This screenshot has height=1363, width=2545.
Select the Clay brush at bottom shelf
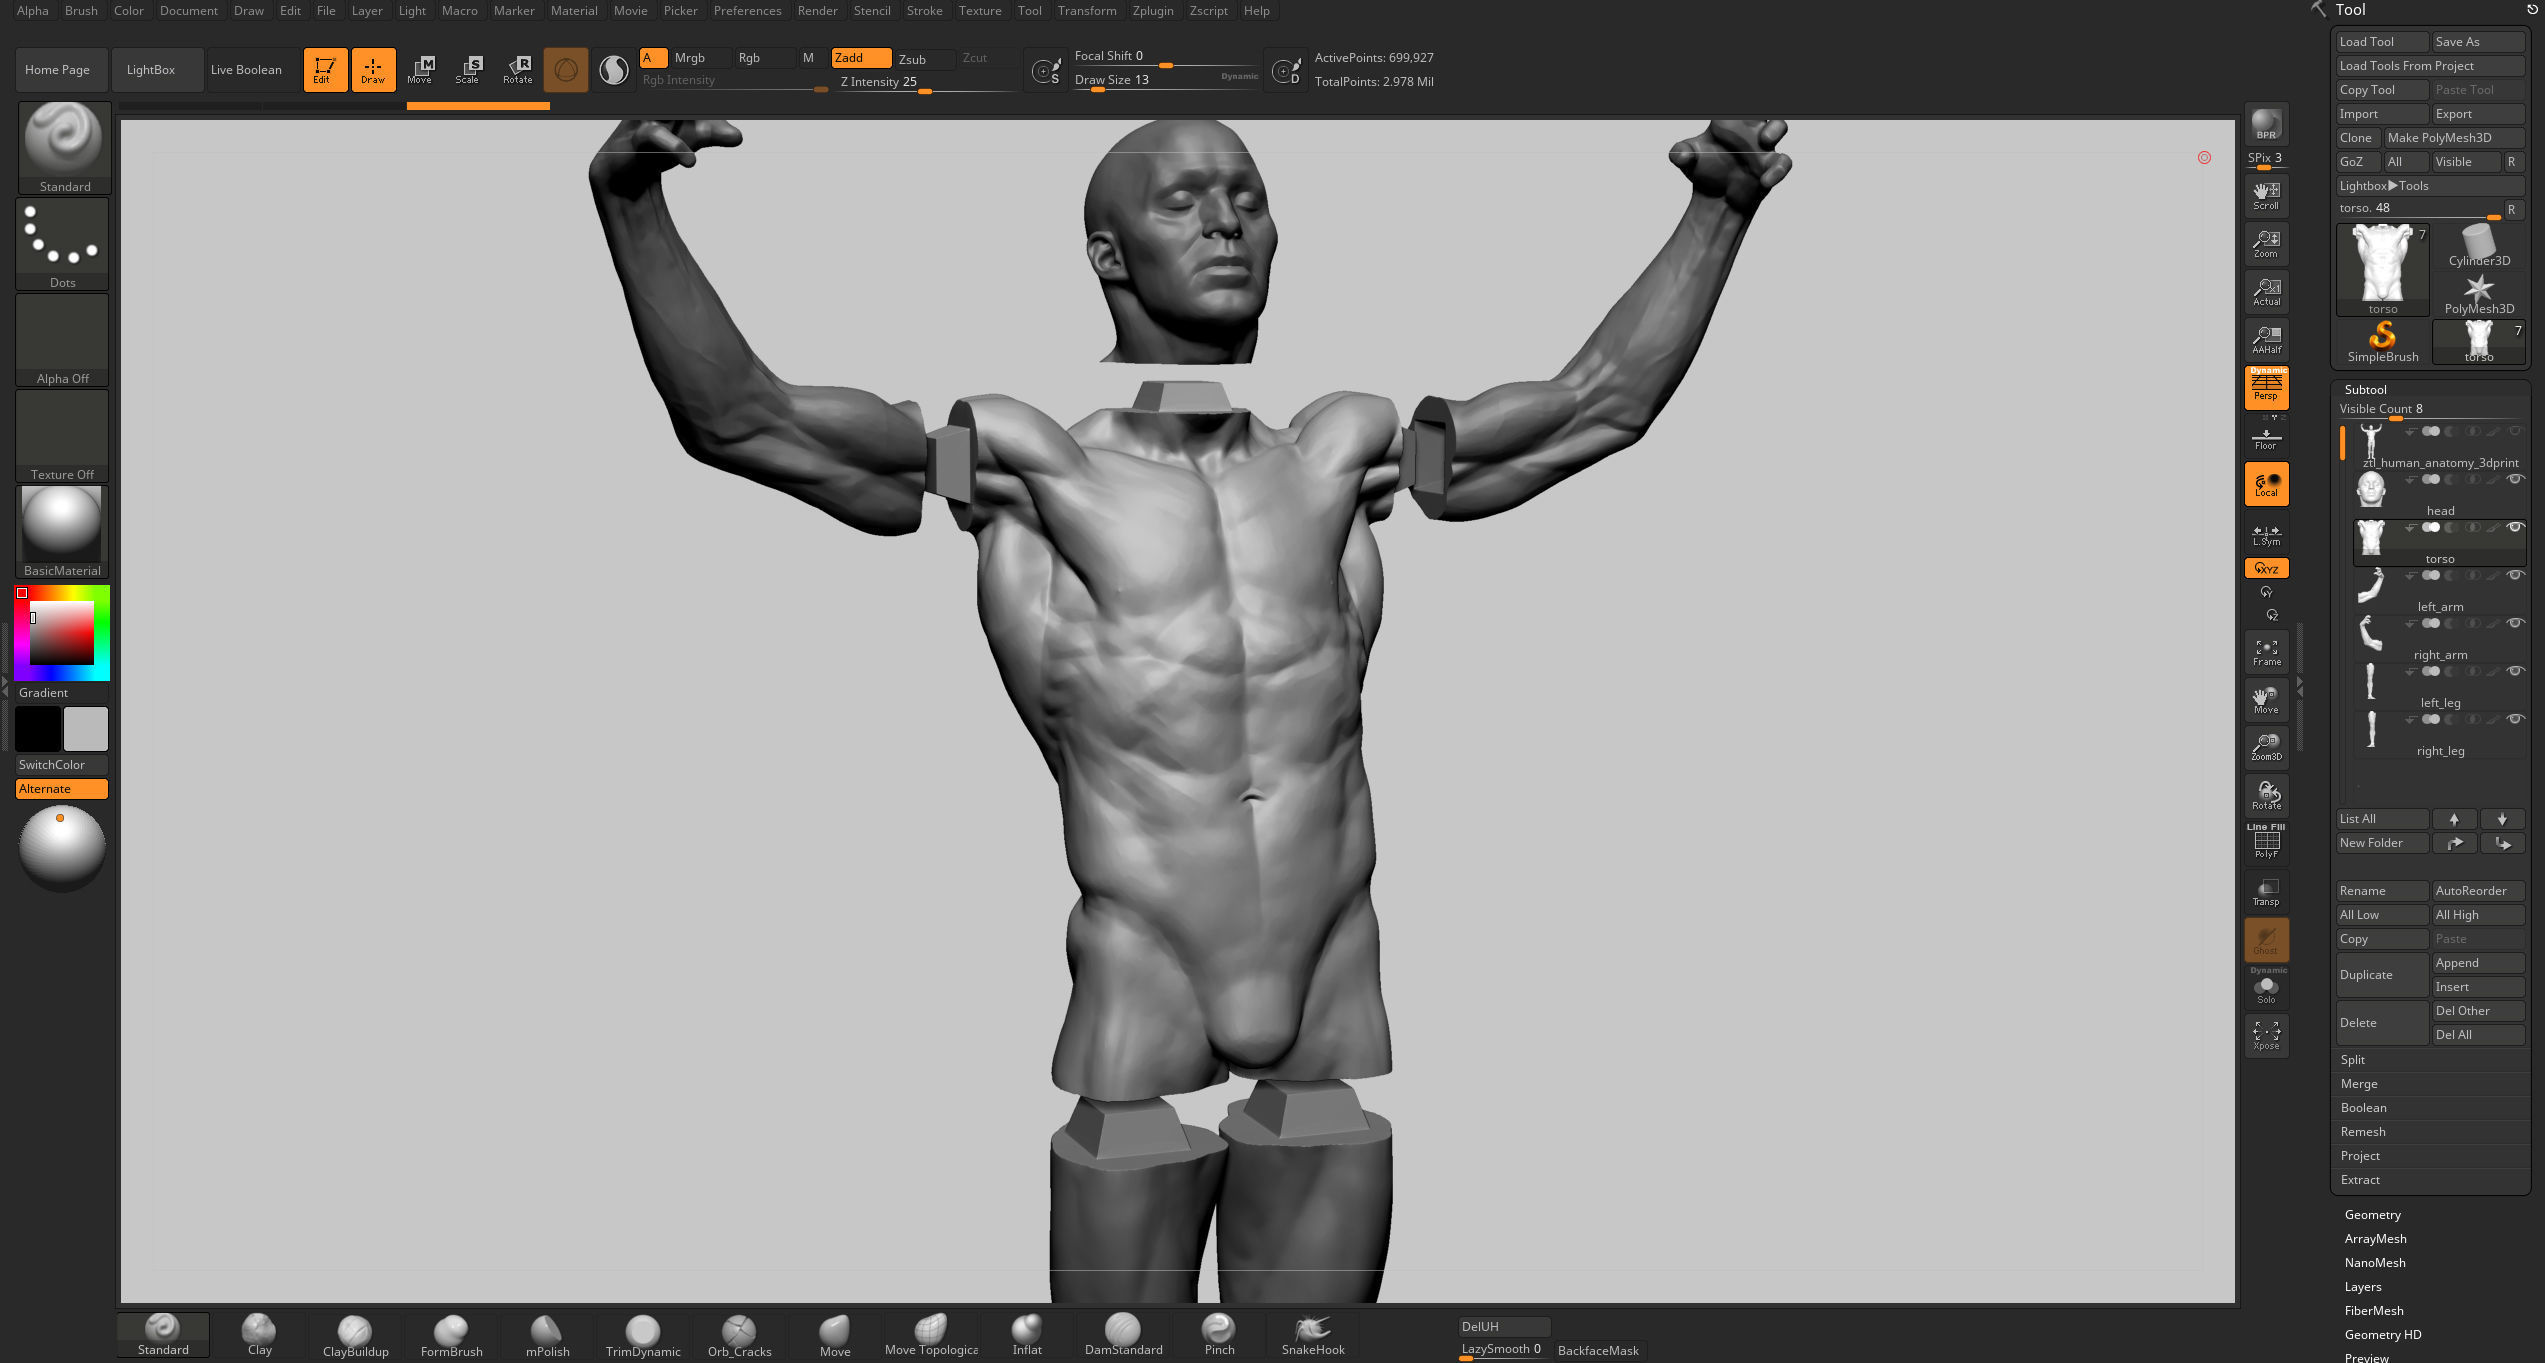(259, 1335)
